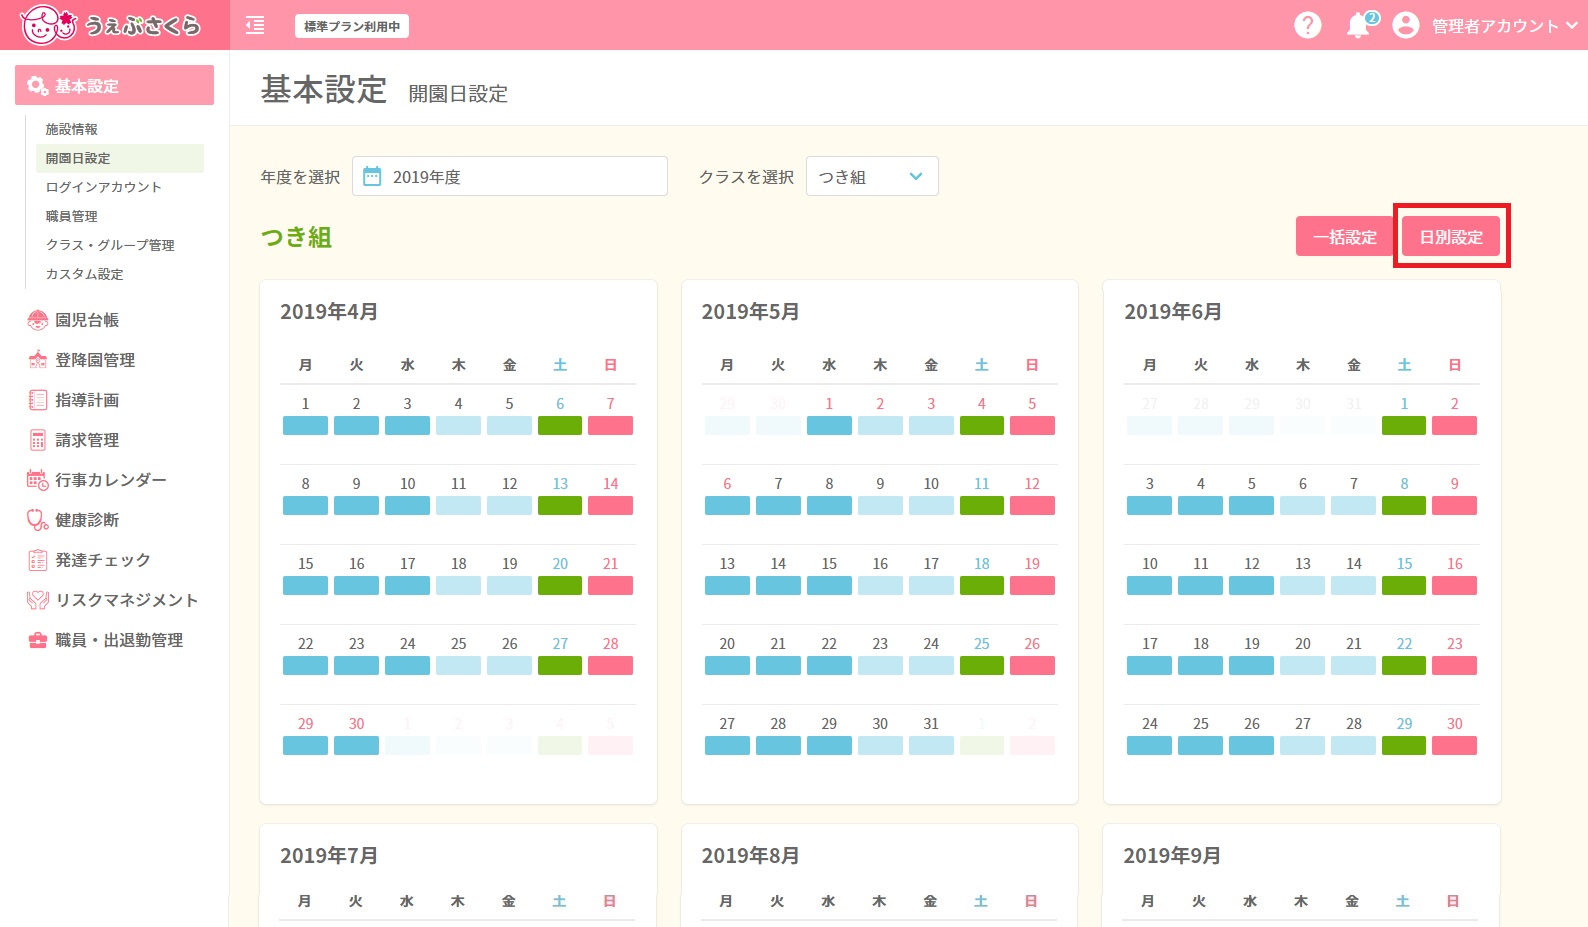
Task: Click the 園児台帳 child icon
Action: pyautogui.click(x=38, y=320)
